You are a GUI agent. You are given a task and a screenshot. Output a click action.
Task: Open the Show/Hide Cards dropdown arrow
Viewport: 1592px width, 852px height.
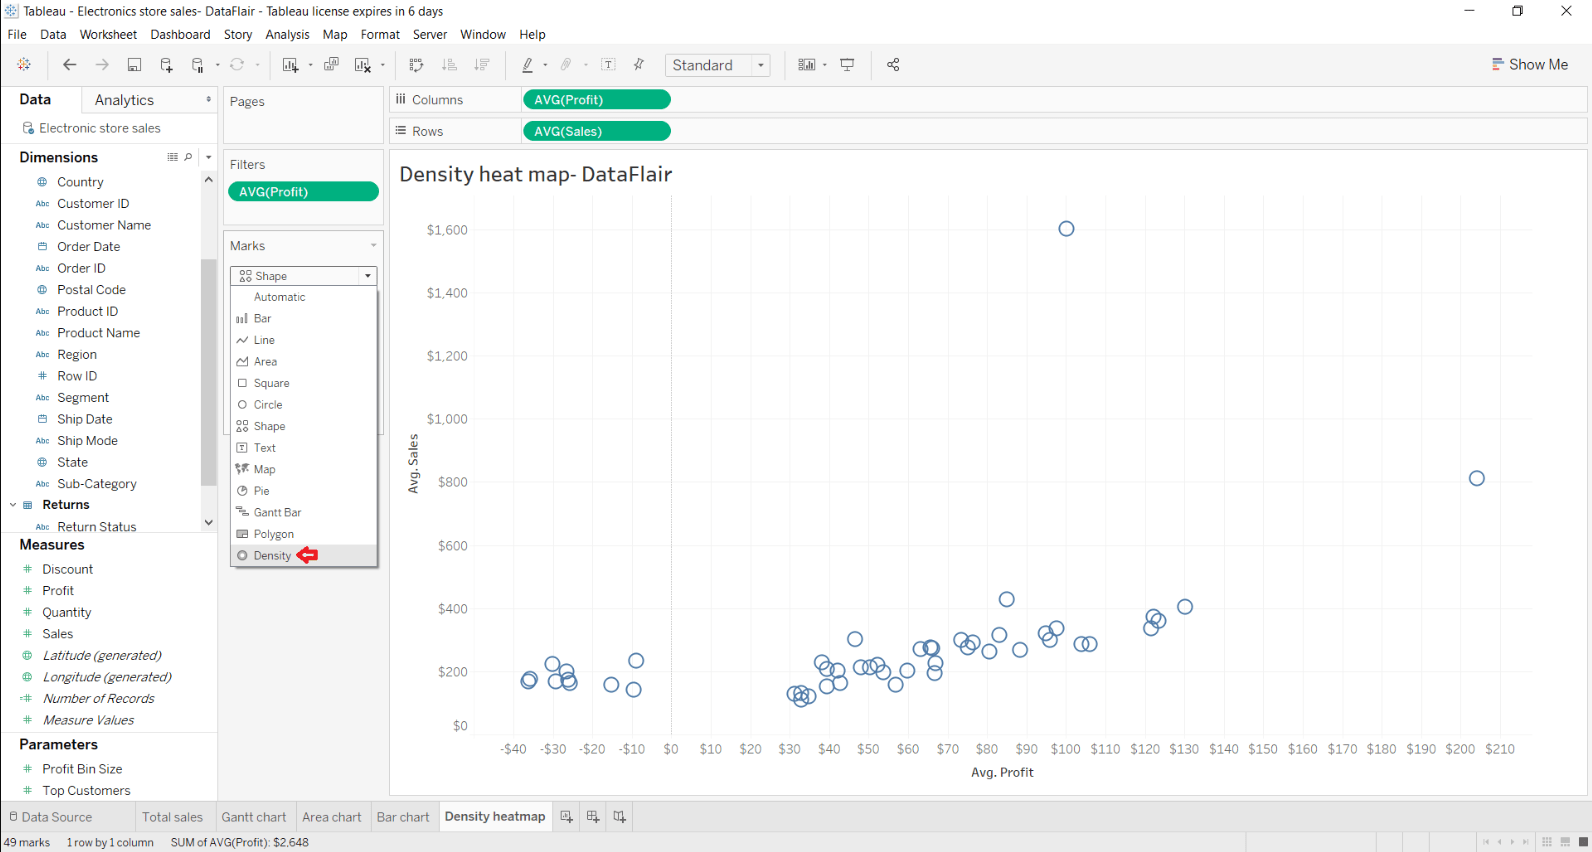(x=825, y=65)
